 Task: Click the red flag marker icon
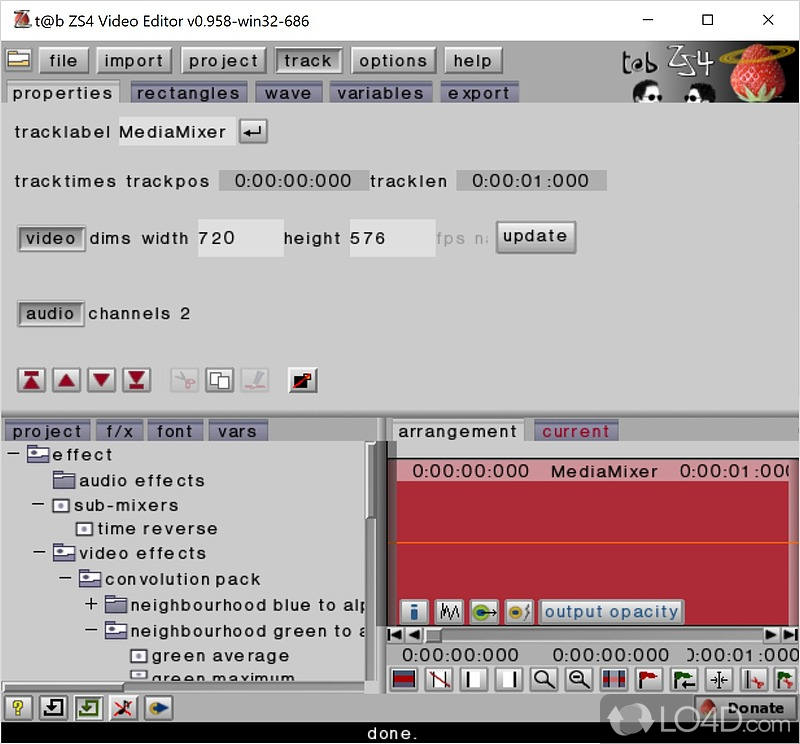tap(649, 680)
